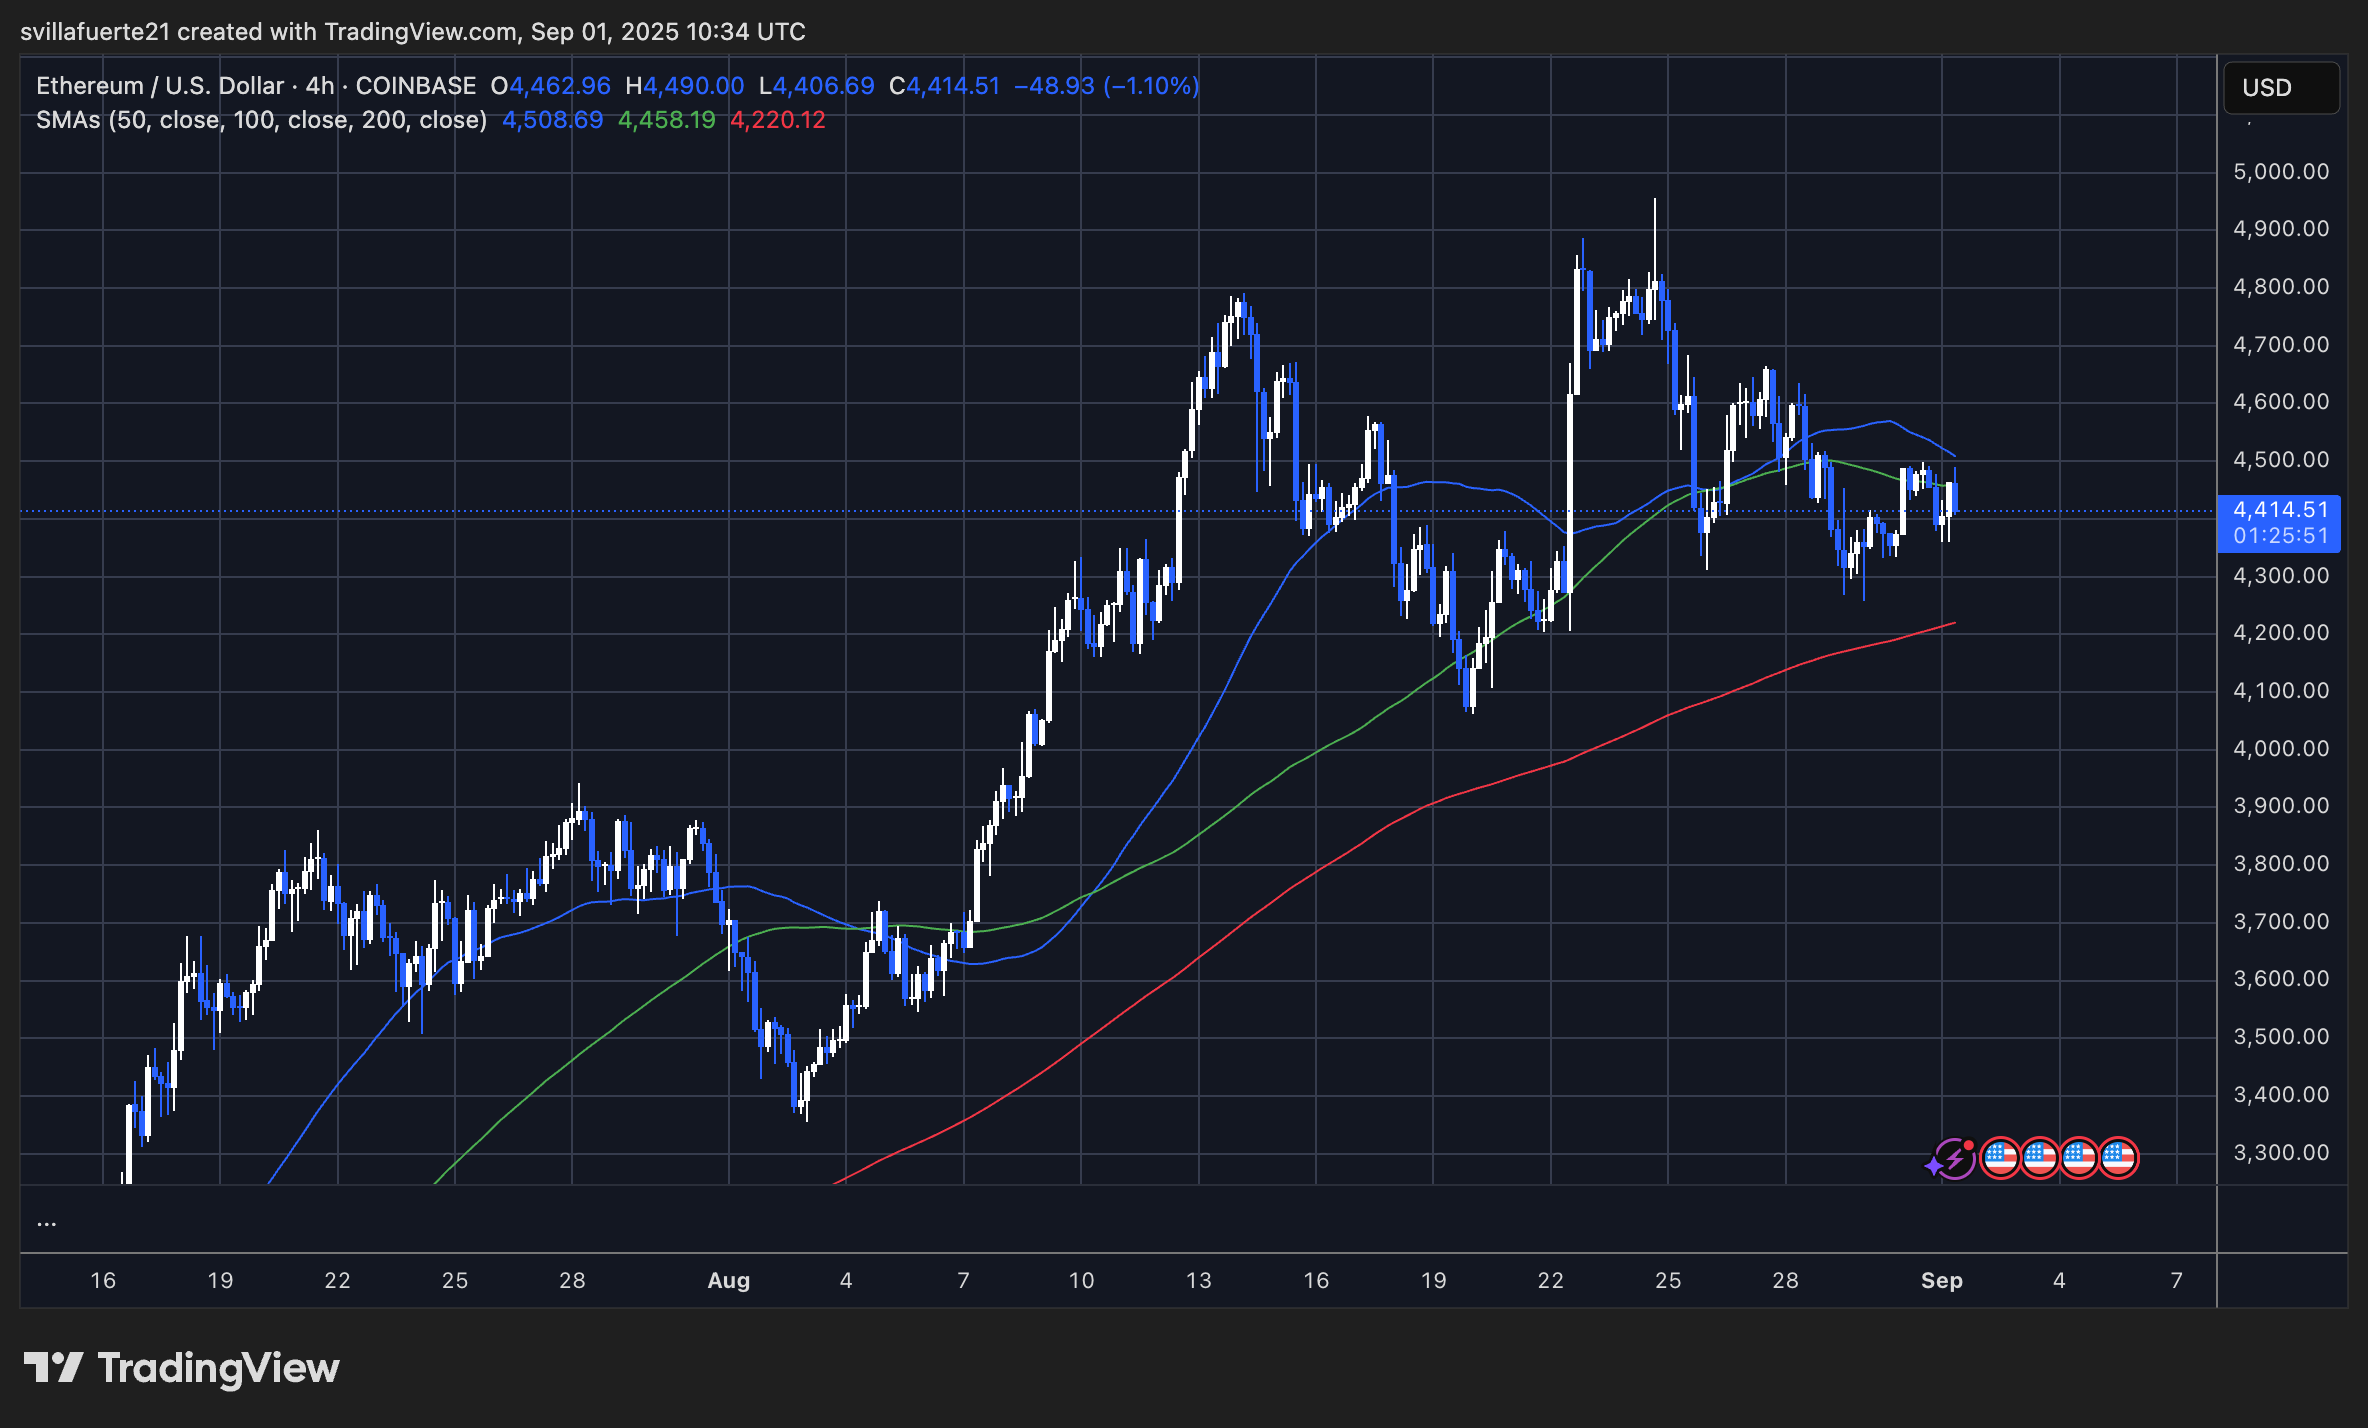The height and width of the screenshot is (1428, 2368).
Task: Click the sparkle icon beside the lightning badge
Action: coord(1933,1166)
